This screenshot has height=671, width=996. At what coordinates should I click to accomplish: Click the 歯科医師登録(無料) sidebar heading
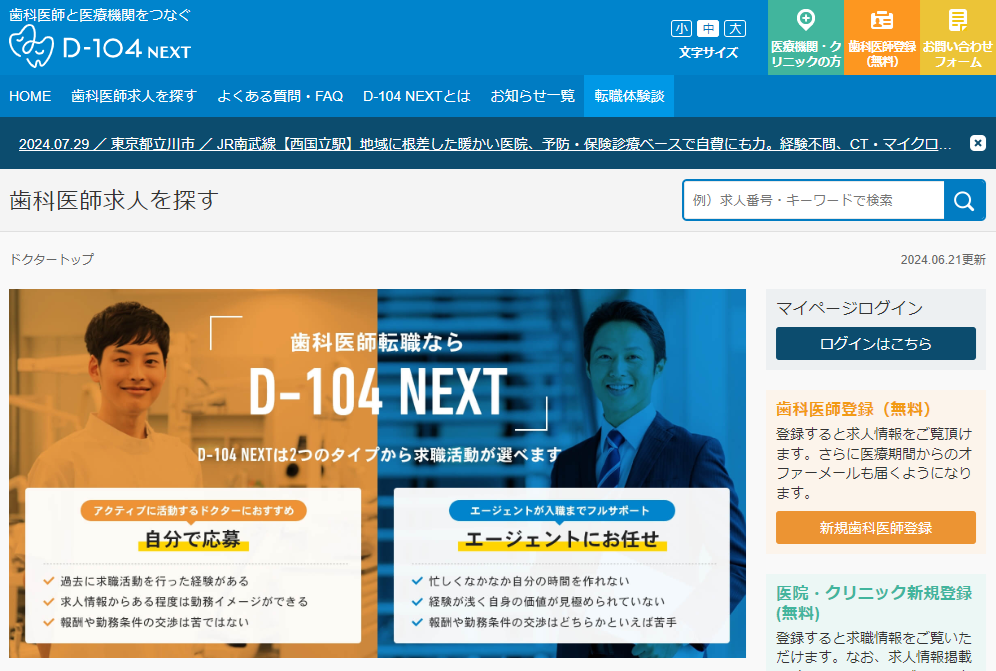(x=852, y=409)
